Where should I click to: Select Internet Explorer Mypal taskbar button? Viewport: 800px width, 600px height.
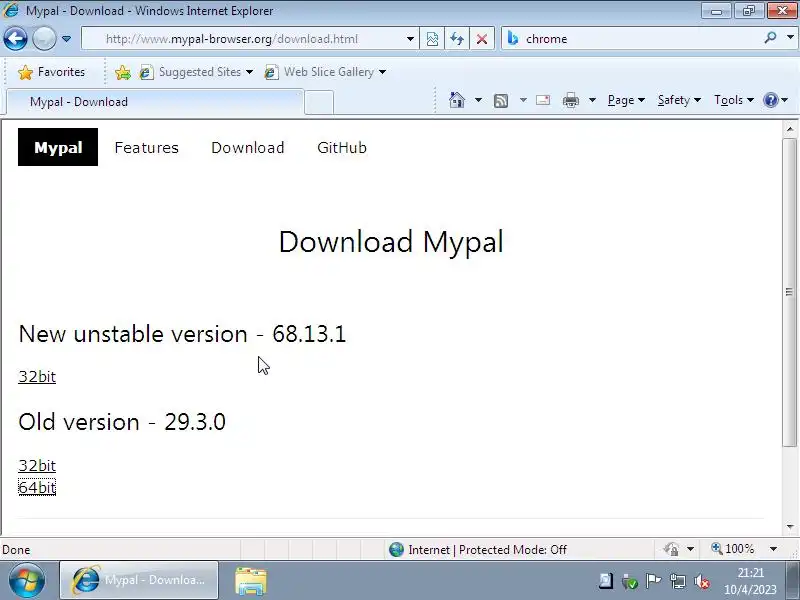[139, 580]
